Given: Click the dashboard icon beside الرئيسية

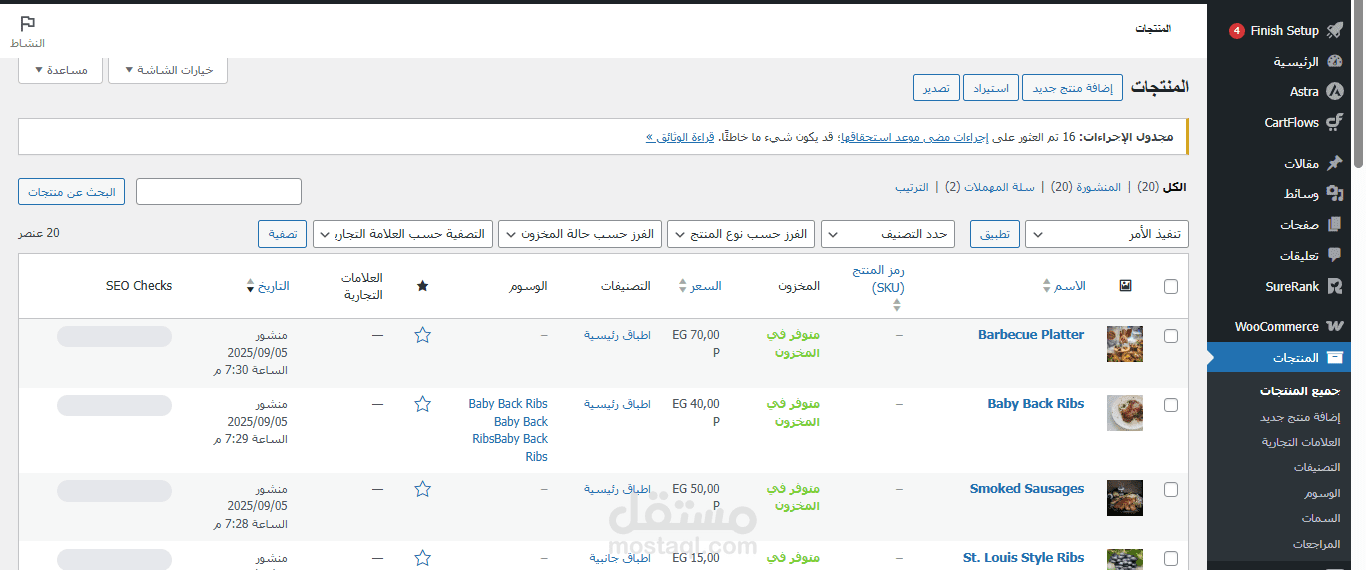Looking at the screenshot, I should coord(1335,61).
